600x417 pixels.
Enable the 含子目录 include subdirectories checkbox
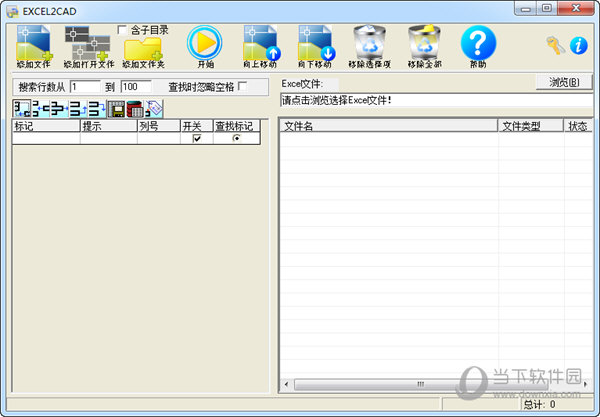[122, 30]
